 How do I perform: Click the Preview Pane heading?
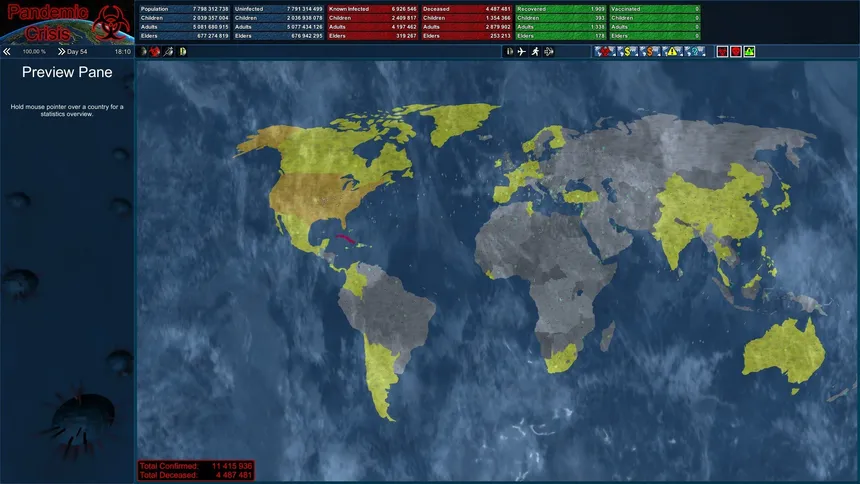(x=67, y=72)
